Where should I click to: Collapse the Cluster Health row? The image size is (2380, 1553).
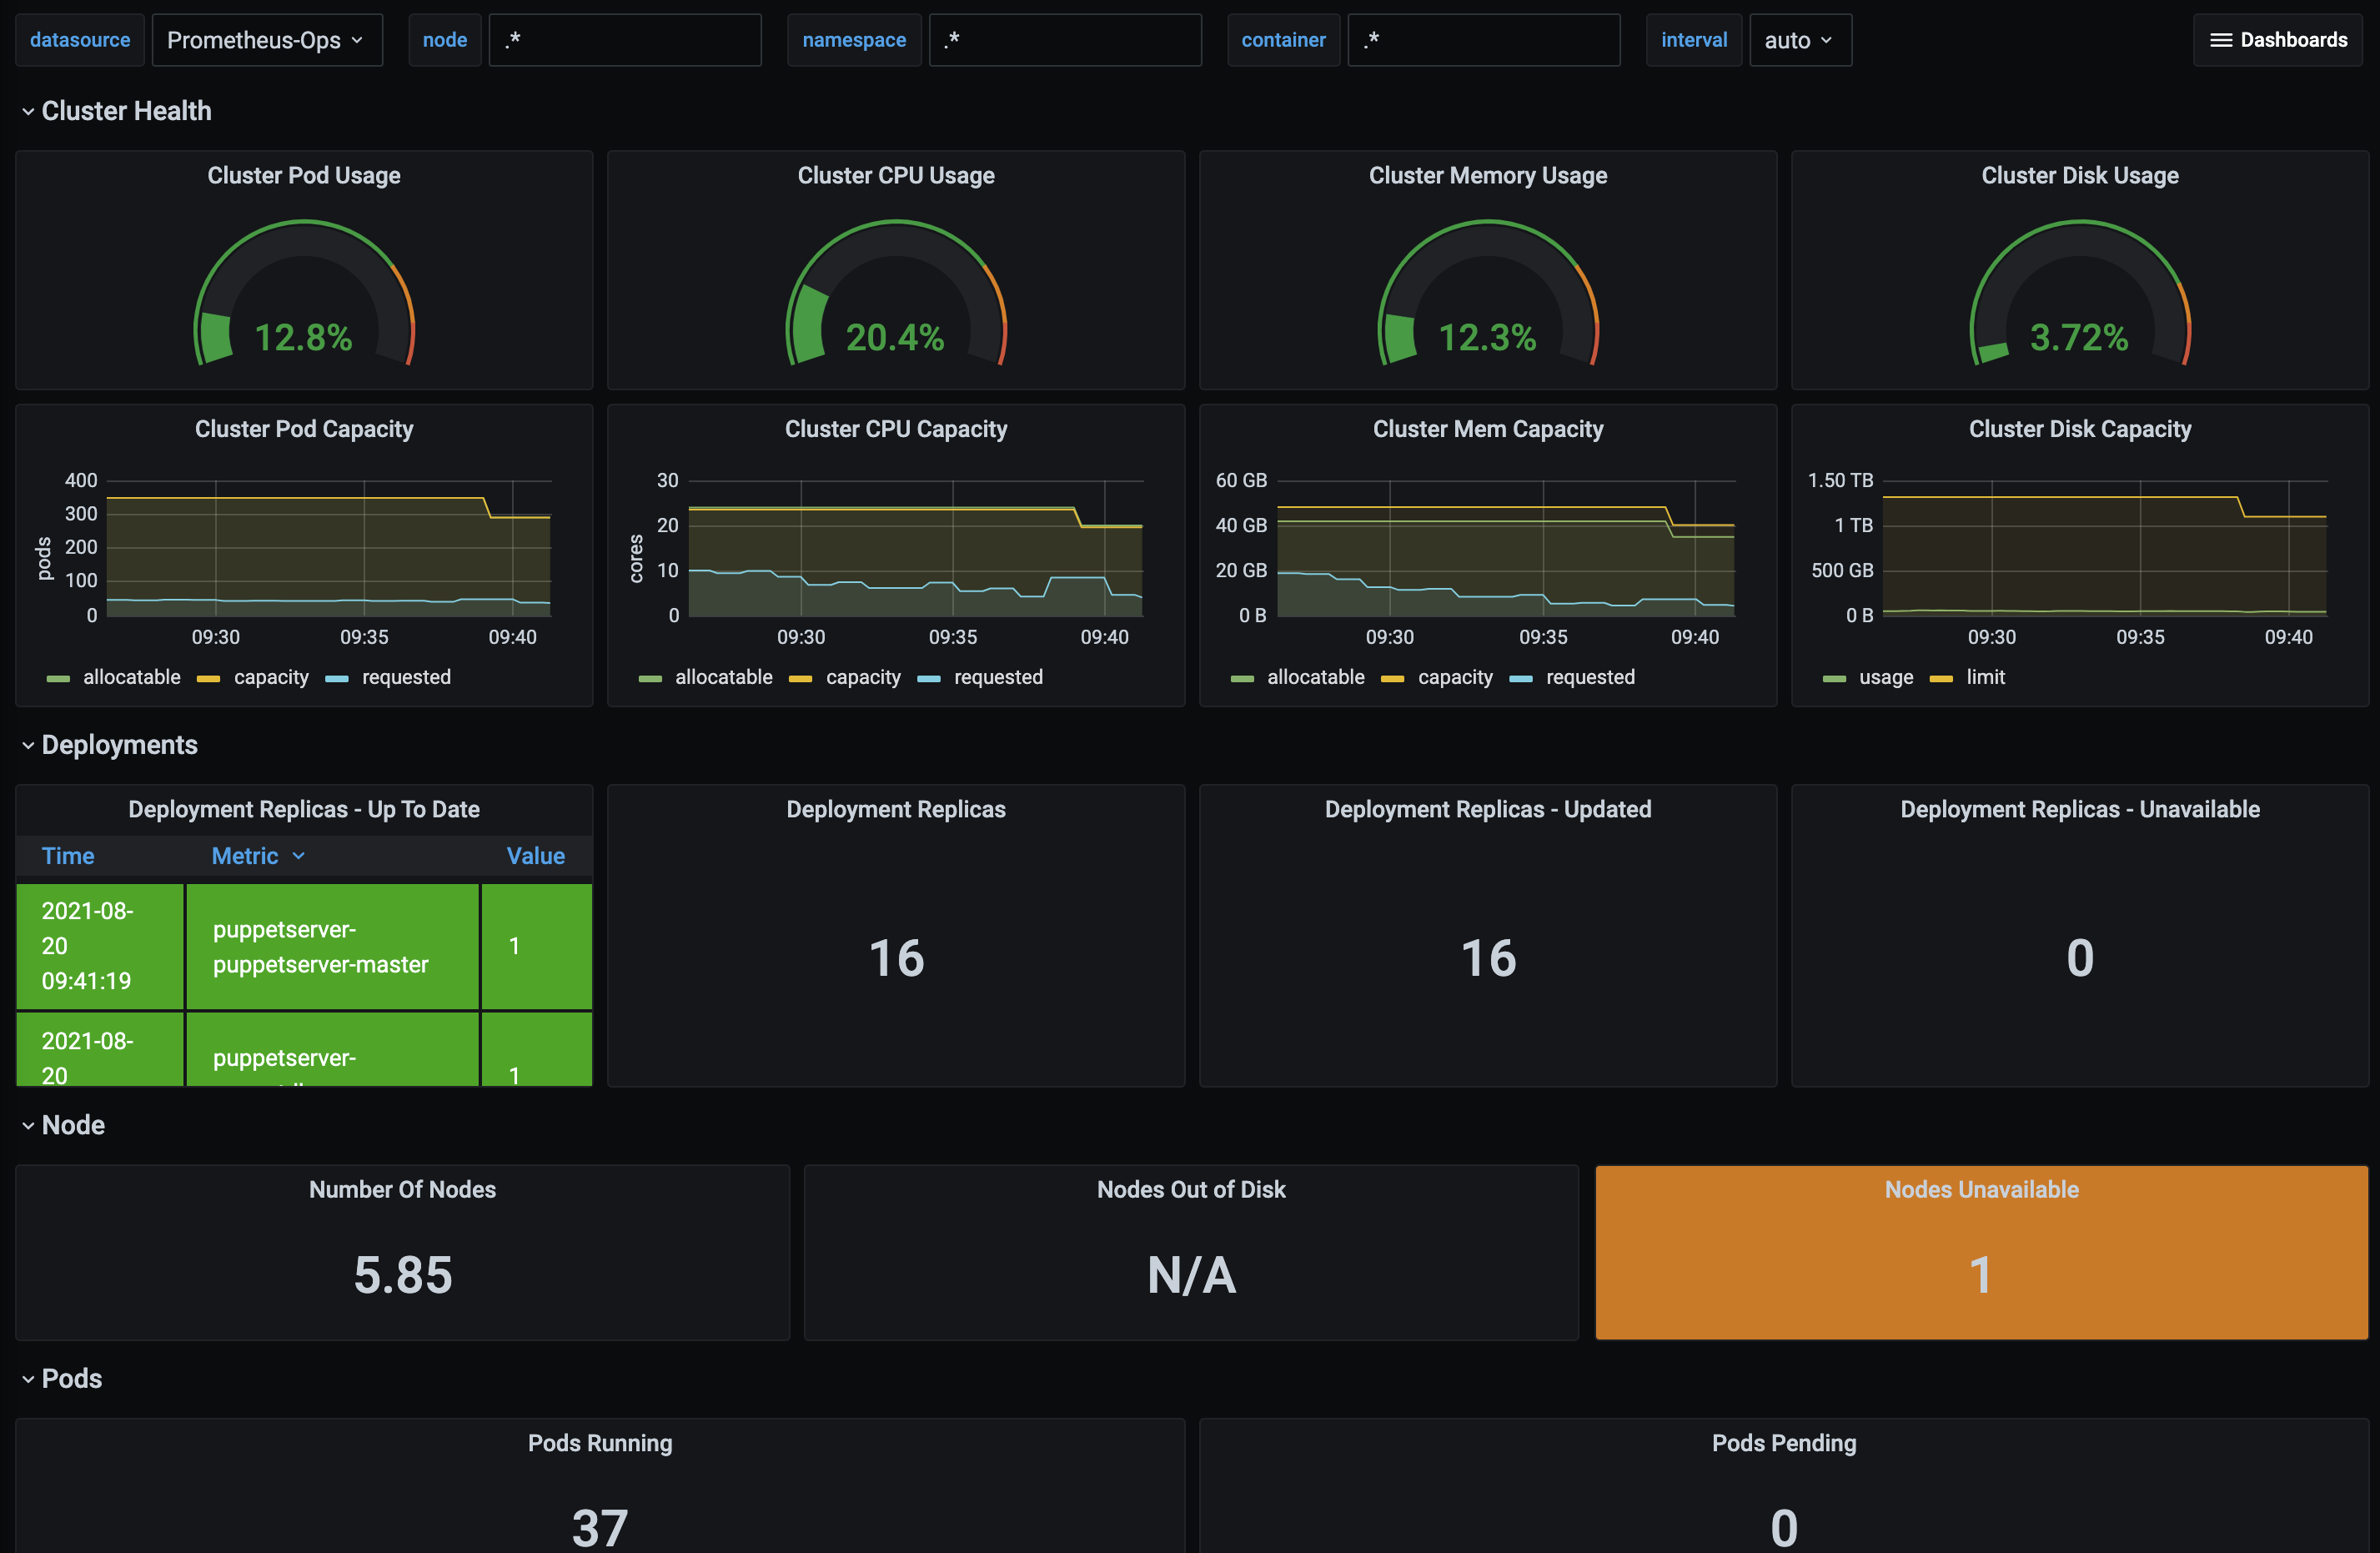126,111
